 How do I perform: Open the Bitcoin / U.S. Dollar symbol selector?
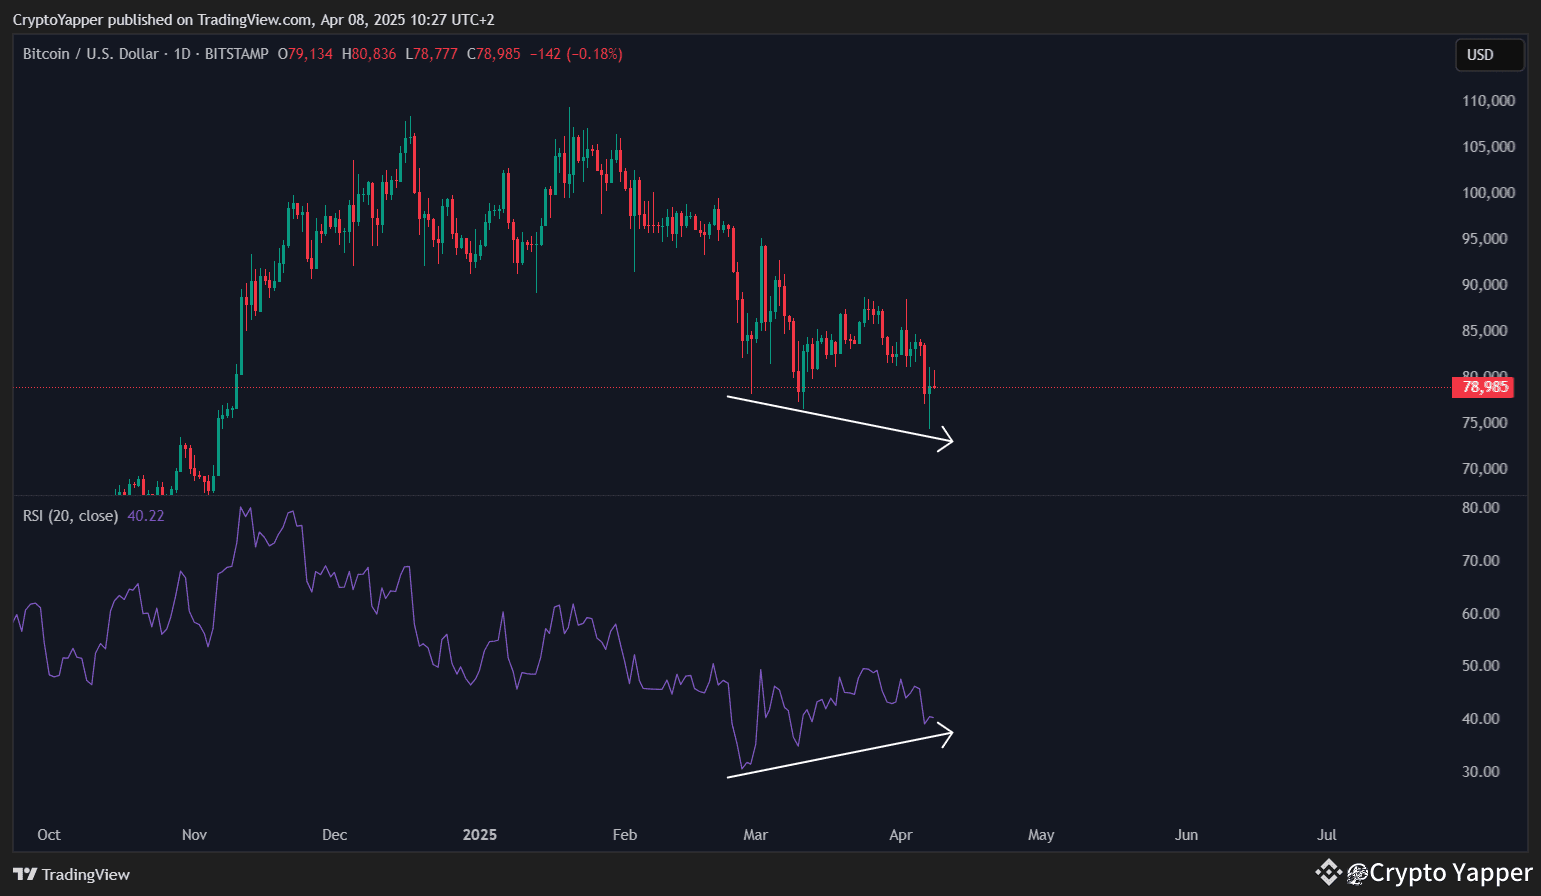pos(92,54)
